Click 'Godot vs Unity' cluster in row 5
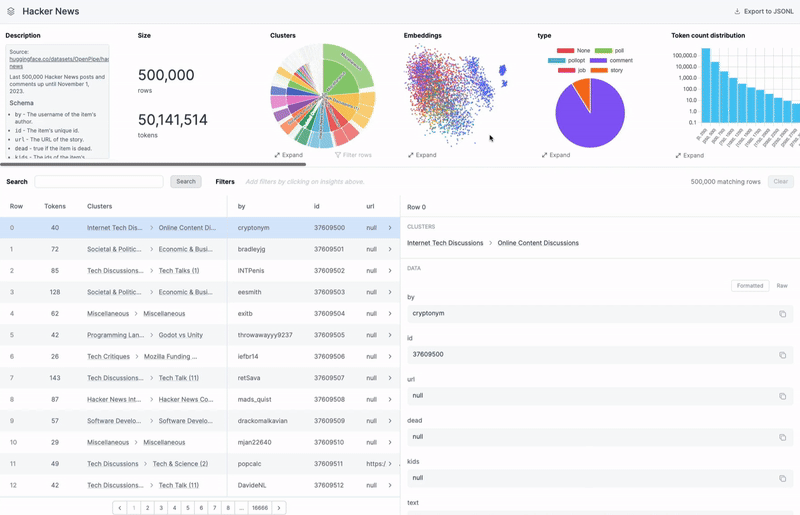Screen dimensions: 800x515 (x=181, y=335)
